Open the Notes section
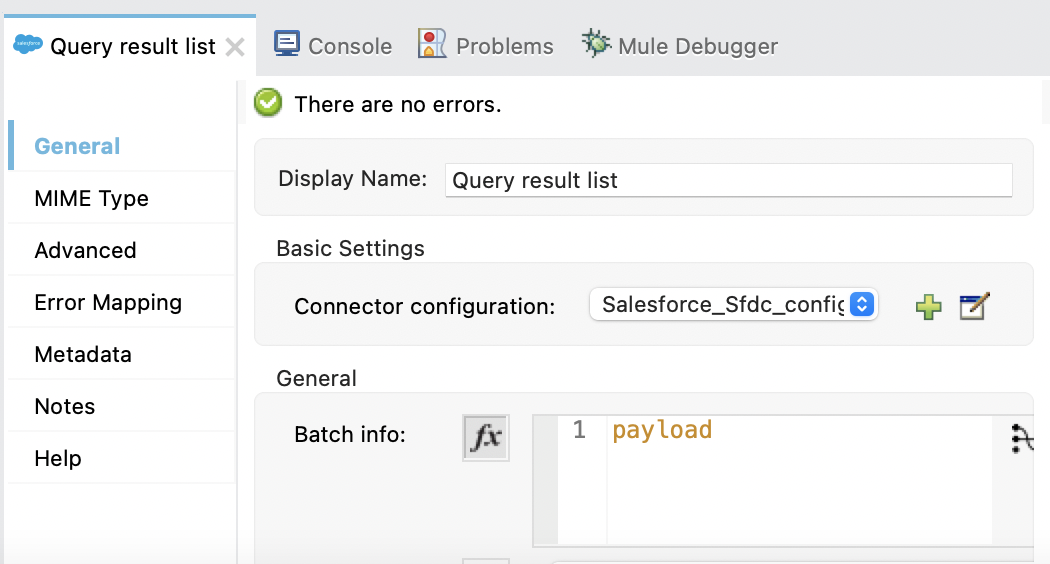The image size is (1050, 564). 65,407
